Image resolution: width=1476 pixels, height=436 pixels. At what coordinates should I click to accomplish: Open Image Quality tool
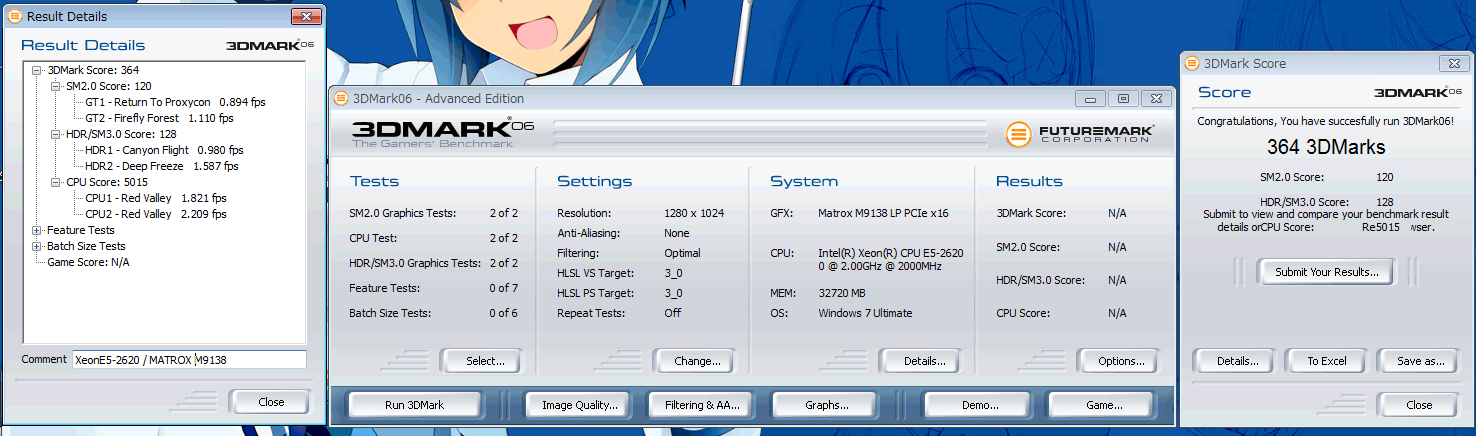[579, 405]
